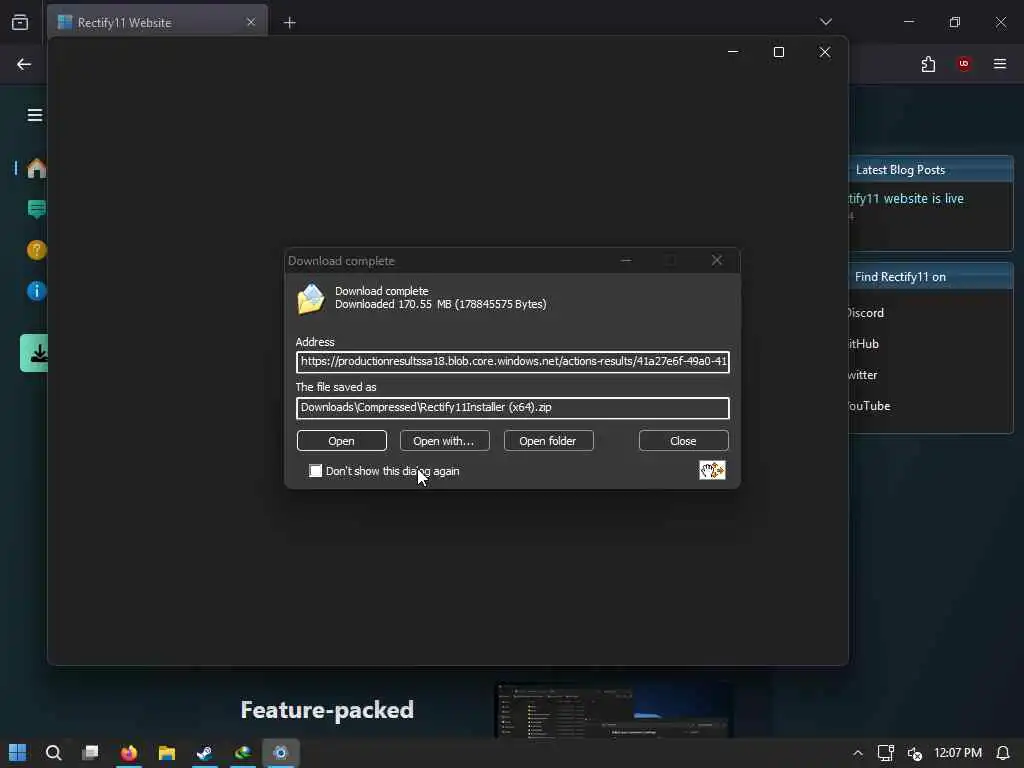Open the 12:07 PM clock
Screen dimensions: 1024x768
click(x=957, y=753)
